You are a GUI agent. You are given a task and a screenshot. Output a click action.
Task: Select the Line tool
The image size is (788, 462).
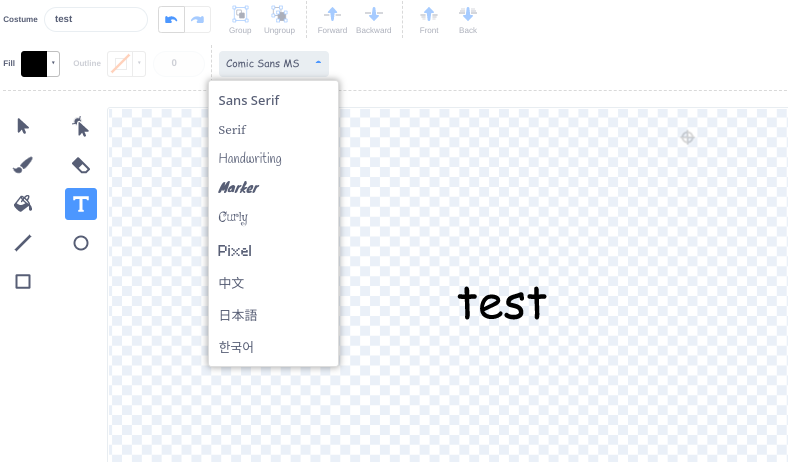[x=23, y=243]
